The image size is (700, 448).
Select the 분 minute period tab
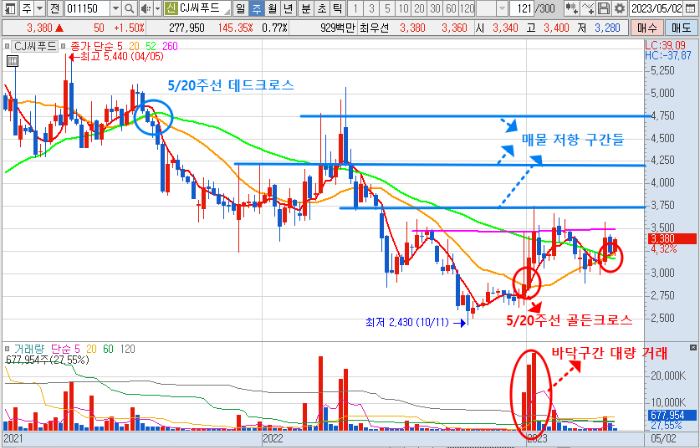tap(306, 8)
